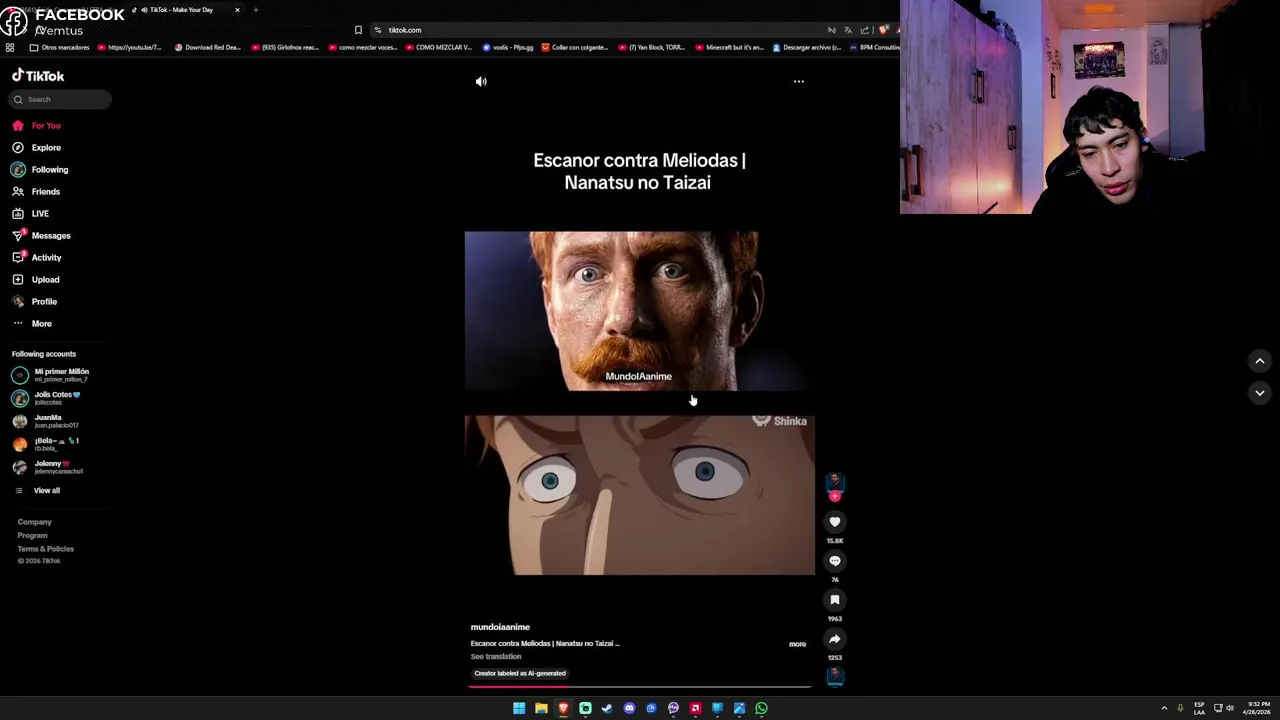
Task: Expand View all following accounts
Action: pos(37,491)
